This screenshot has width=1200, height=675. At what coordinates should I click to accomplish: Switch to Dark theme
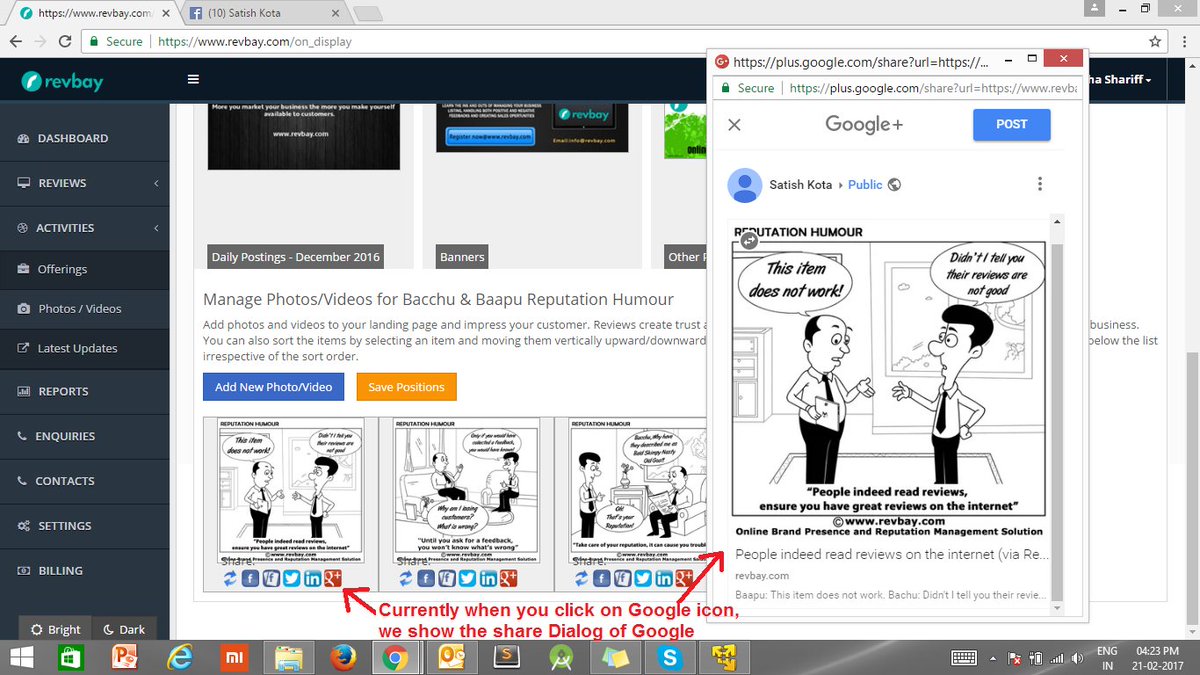(x=124, y=629)
